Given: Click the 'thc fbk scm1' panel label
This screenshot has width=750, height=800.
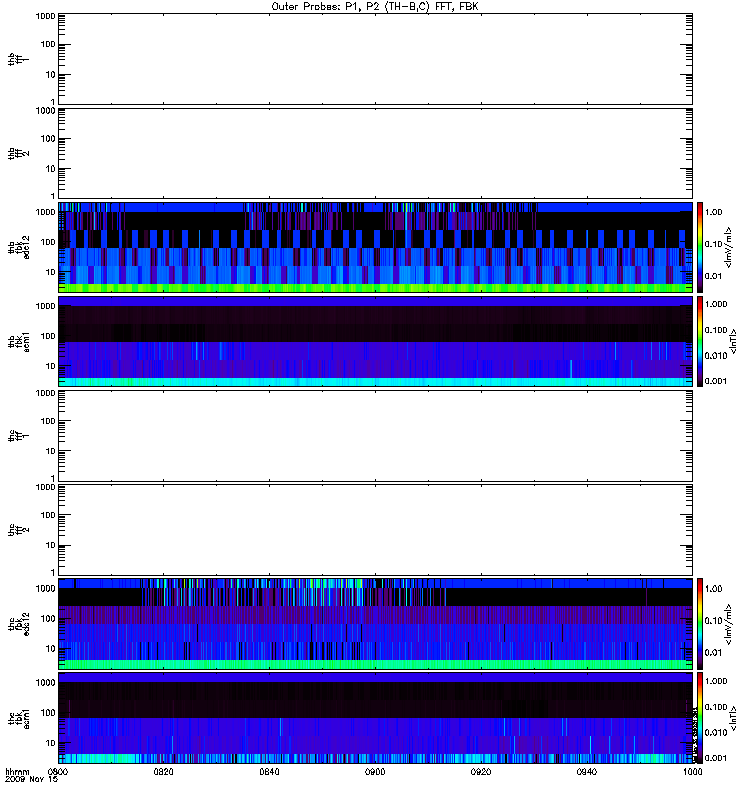Looking at the screenshot, I should 19,718.
